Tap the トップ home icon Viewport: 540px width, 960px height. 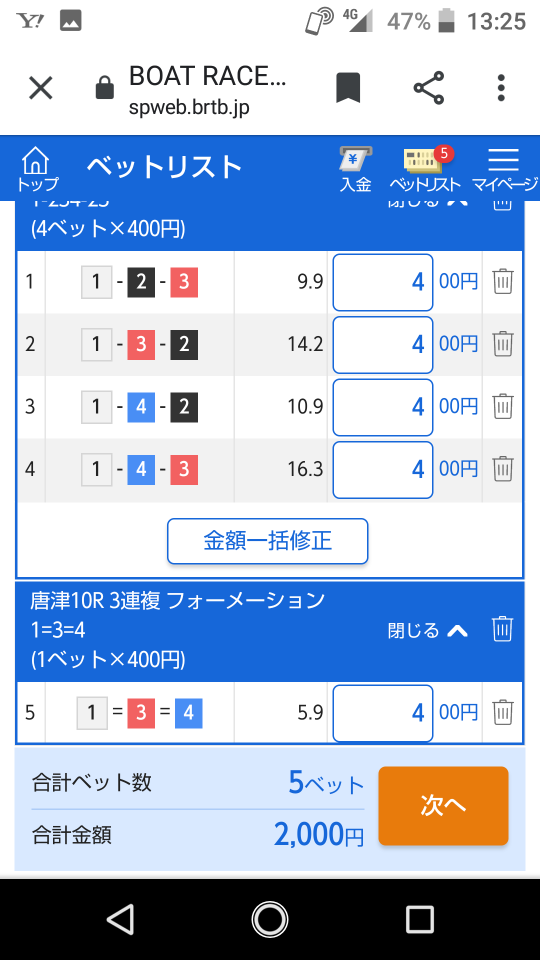[x=37, y=168]
